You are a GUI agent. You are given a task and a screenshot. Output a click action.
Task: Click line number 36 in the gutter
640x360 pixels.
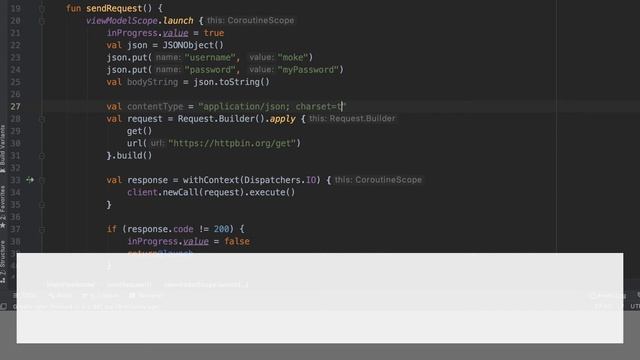[x=15, y=217]
